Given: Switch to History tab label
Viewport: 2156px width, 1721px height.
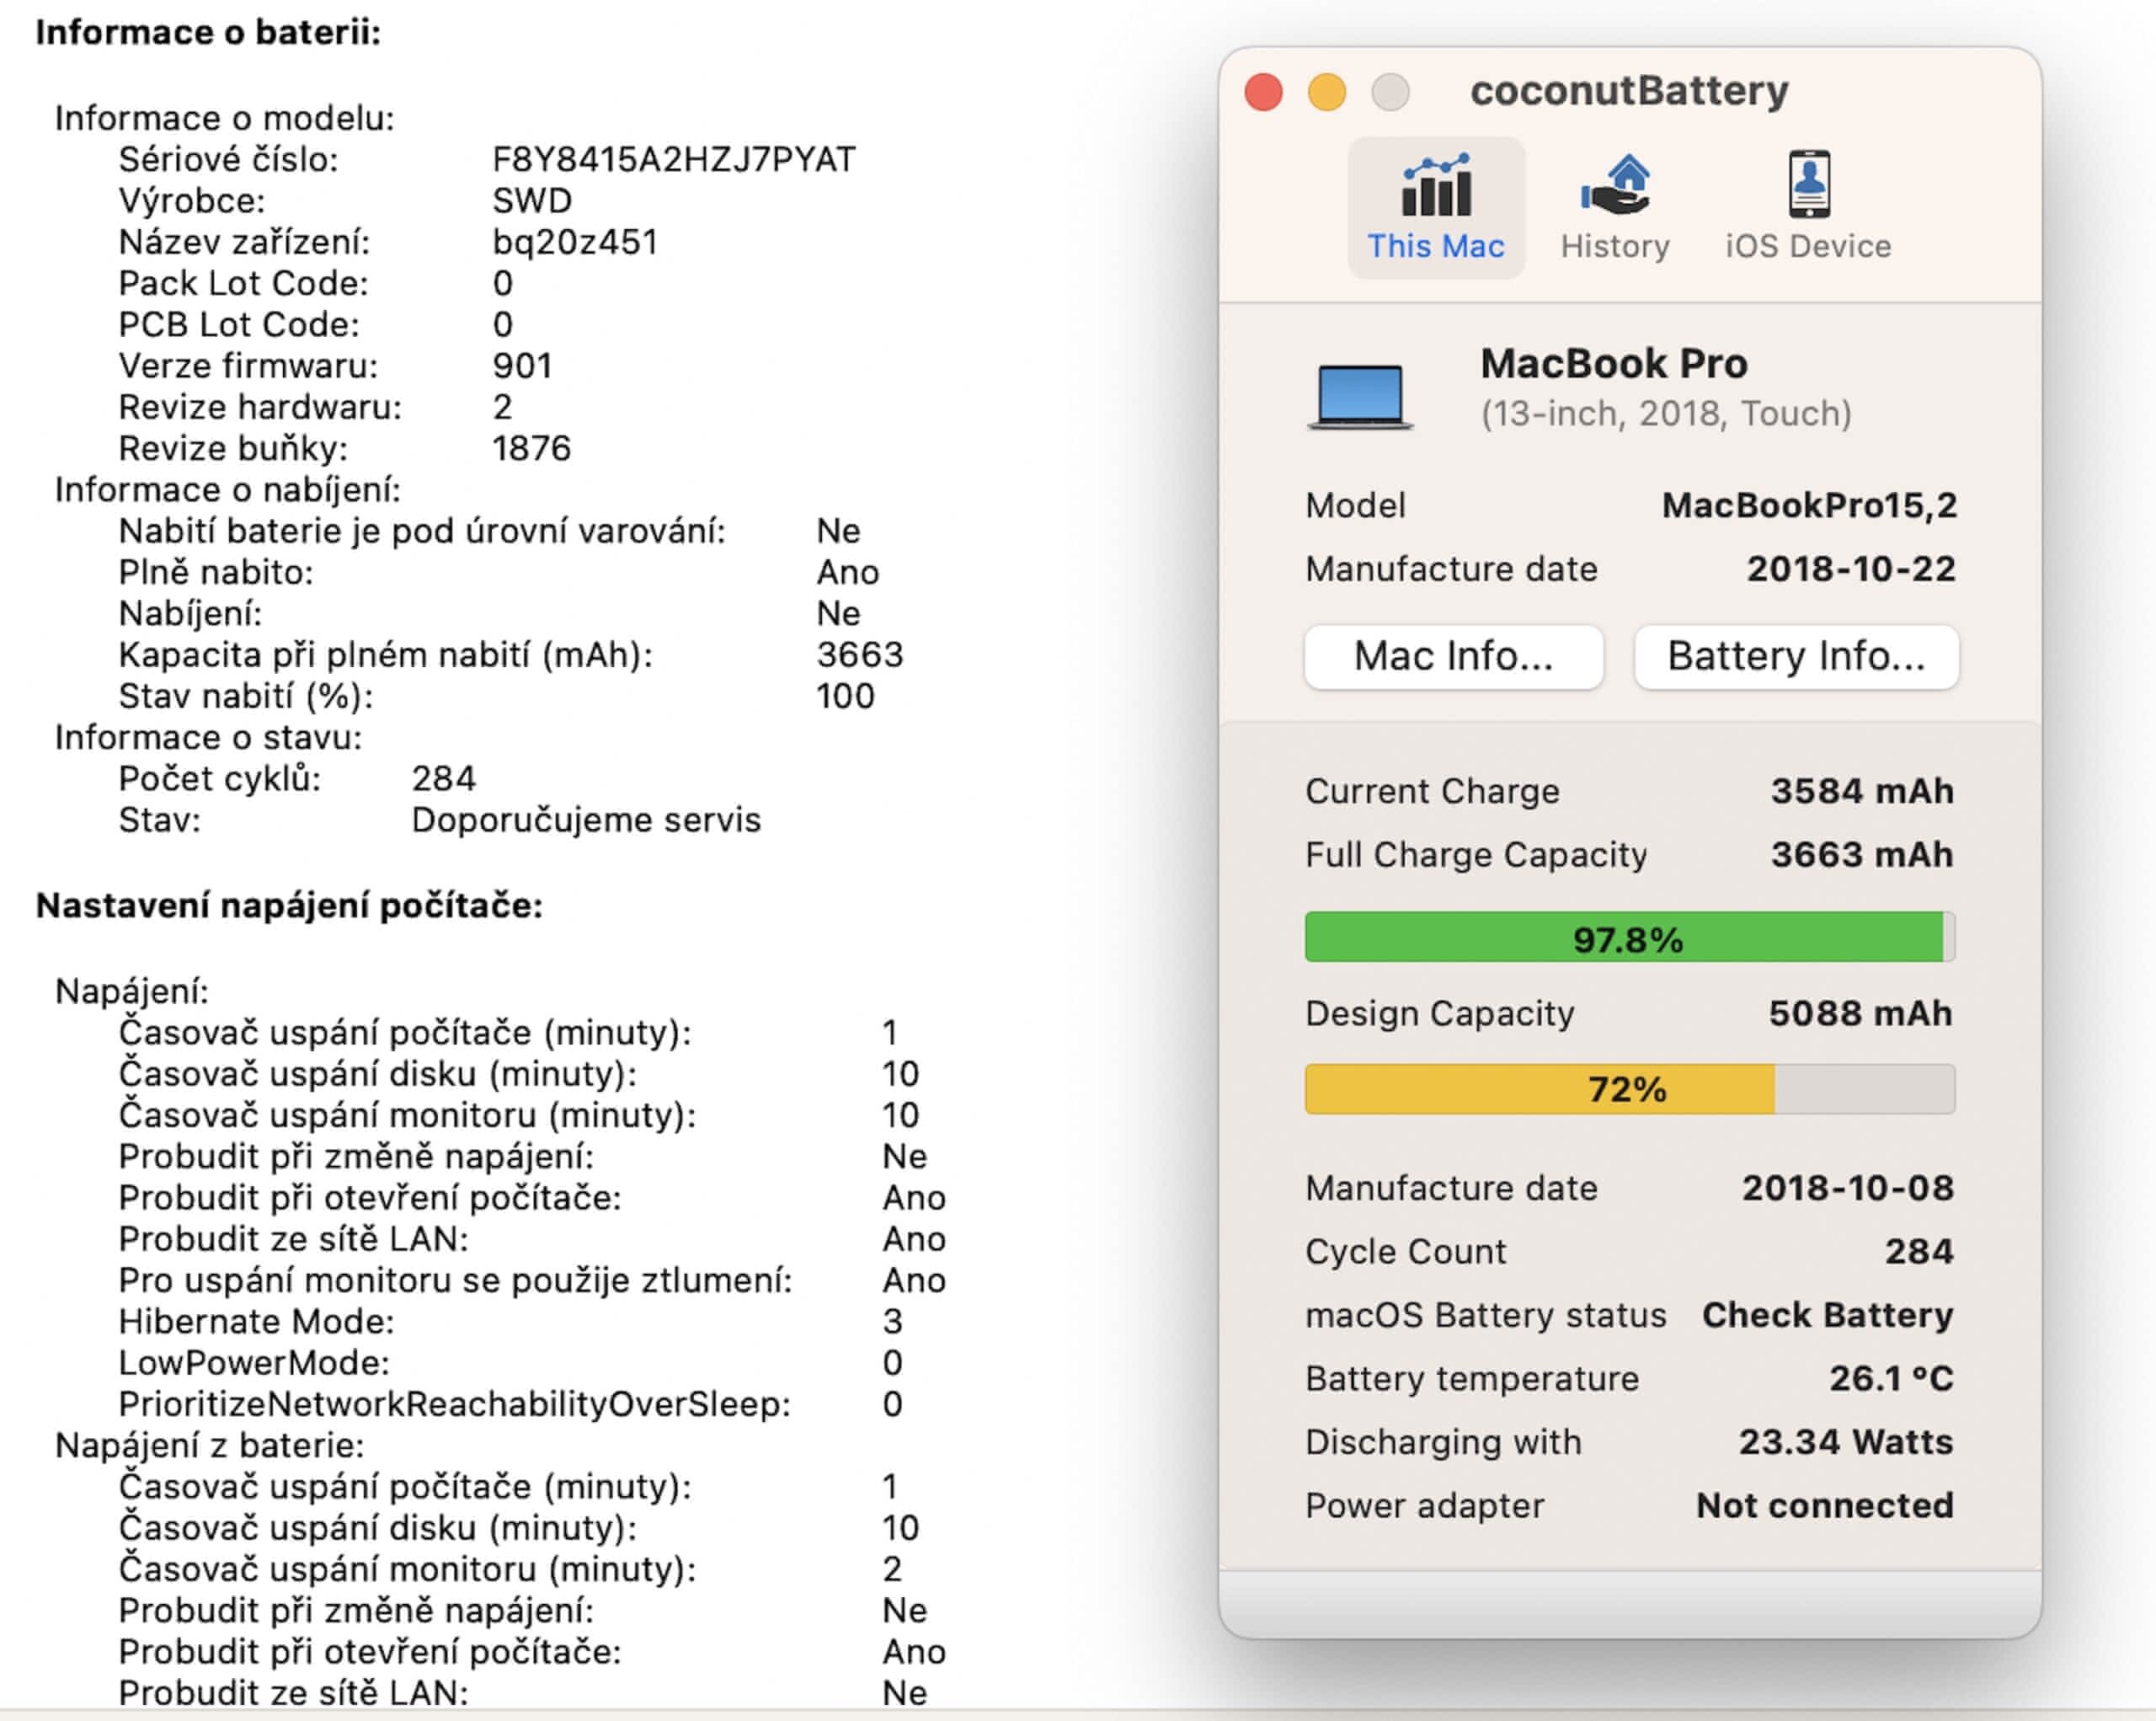Looking at the screenshot, I should (x=1614, y=246).
